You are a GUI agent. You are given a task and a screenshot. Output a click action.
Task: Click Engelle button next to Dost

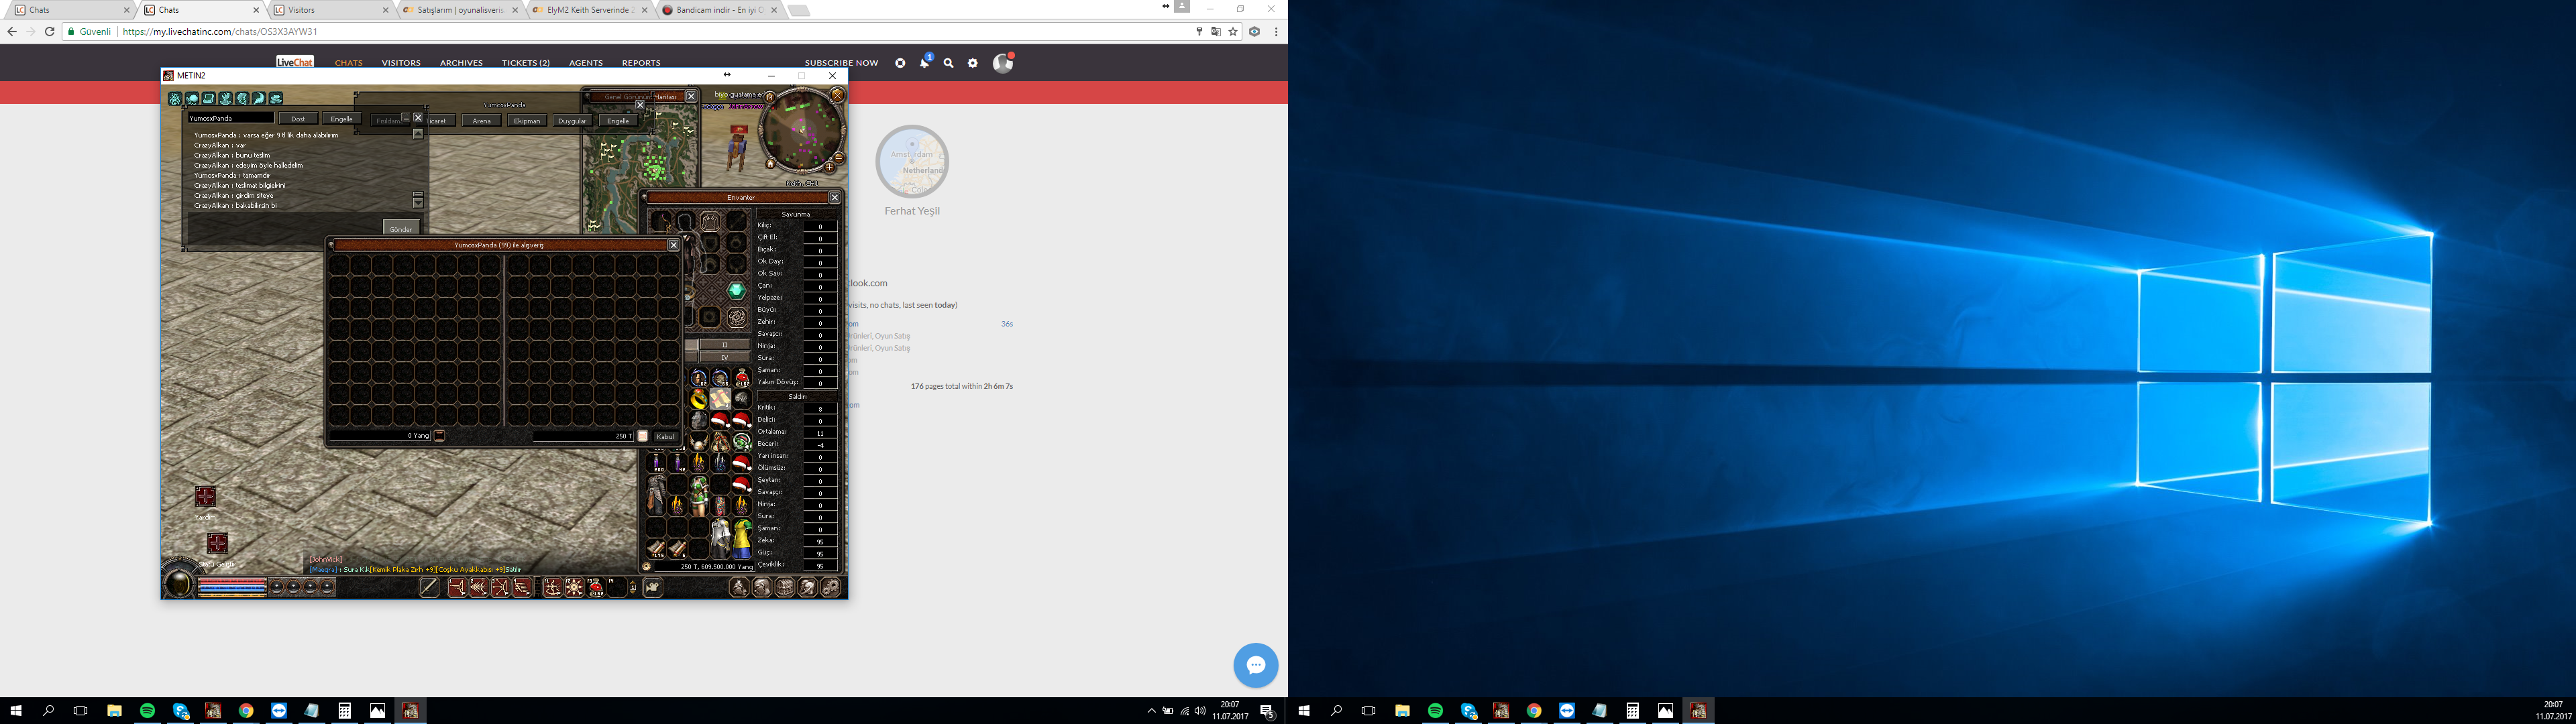pyautogui.click(x=341, y=118)
